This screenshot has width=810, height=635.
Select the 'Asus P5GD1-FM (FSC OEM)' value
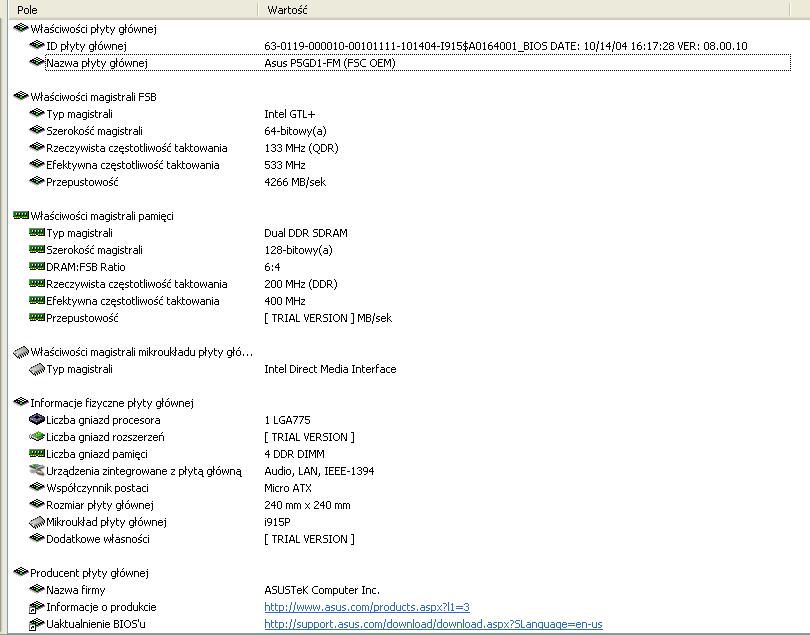(330, 63)
